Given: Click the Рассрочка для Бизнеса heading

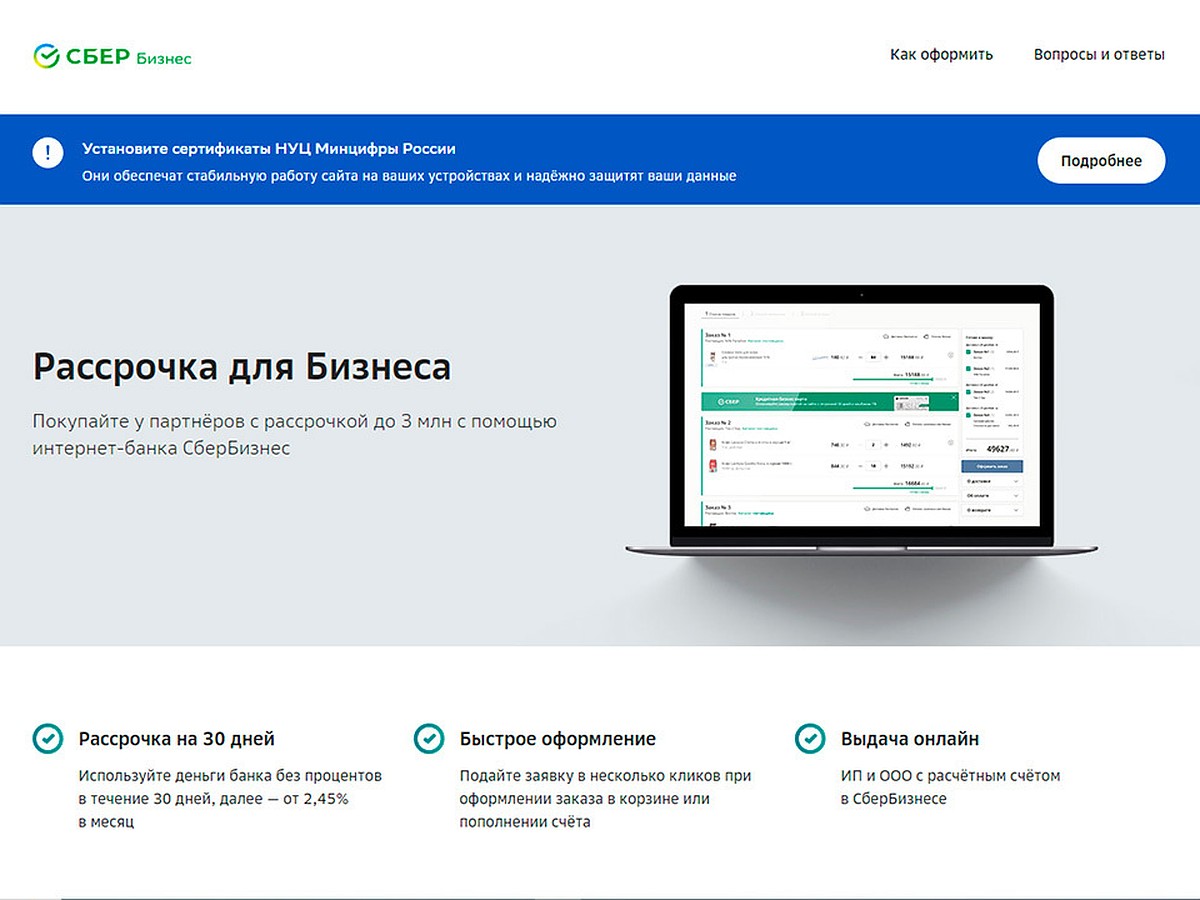Looking at the screenshot, I should tap(242, 367).
